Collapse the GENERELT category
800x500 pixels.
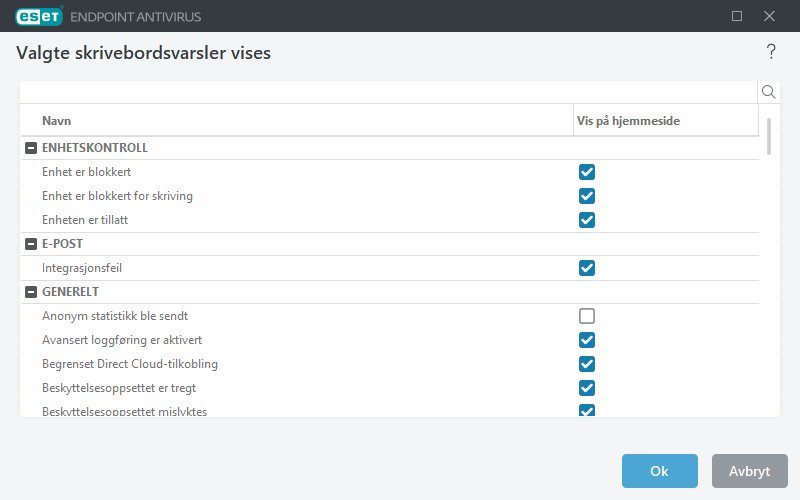[x=30, y=292]
